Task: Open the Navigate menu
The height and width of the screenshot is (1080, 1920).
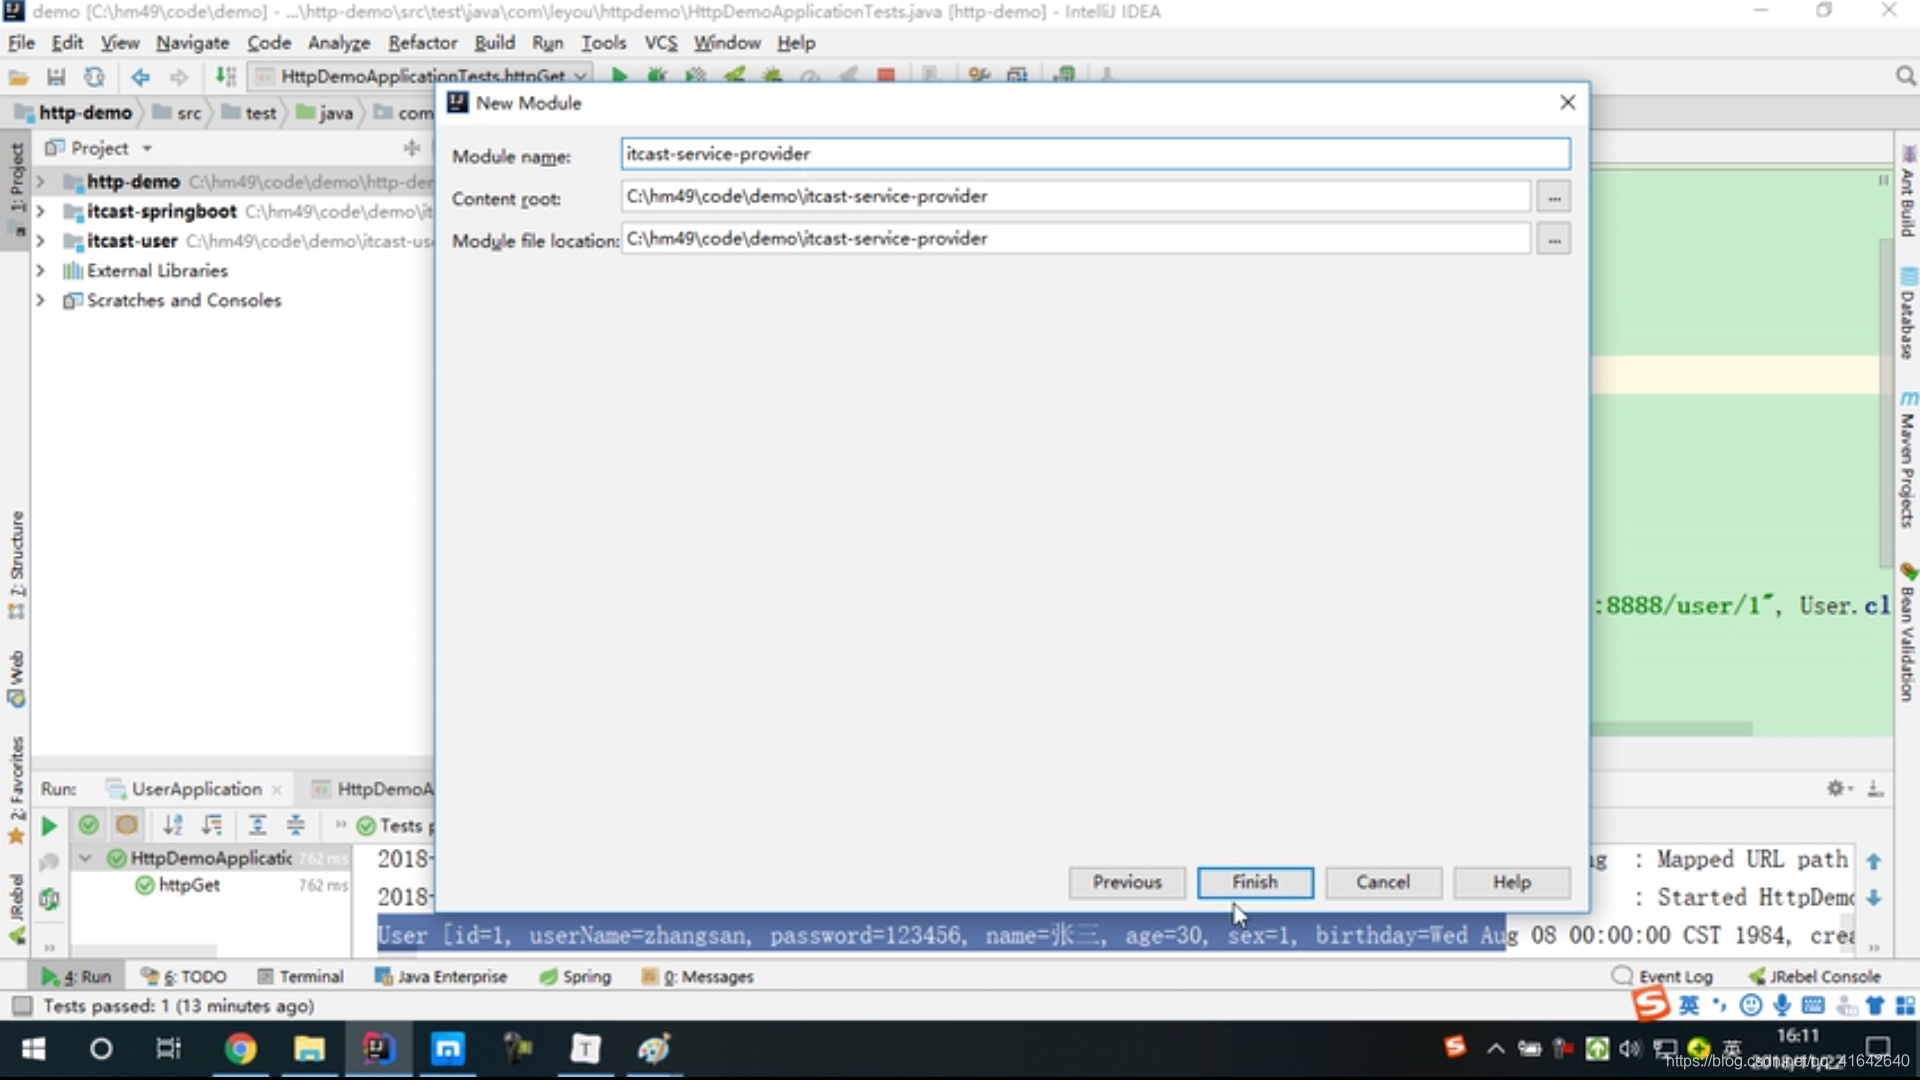Action: coord(192,43)
